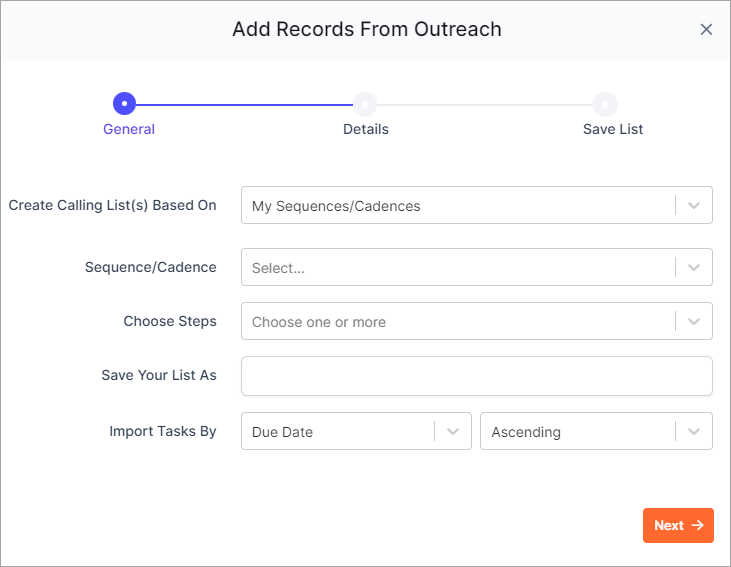Screen dimensions: 731x567
Task: Expand the Choose Steps chevron arrow
Action: point(694,322)
